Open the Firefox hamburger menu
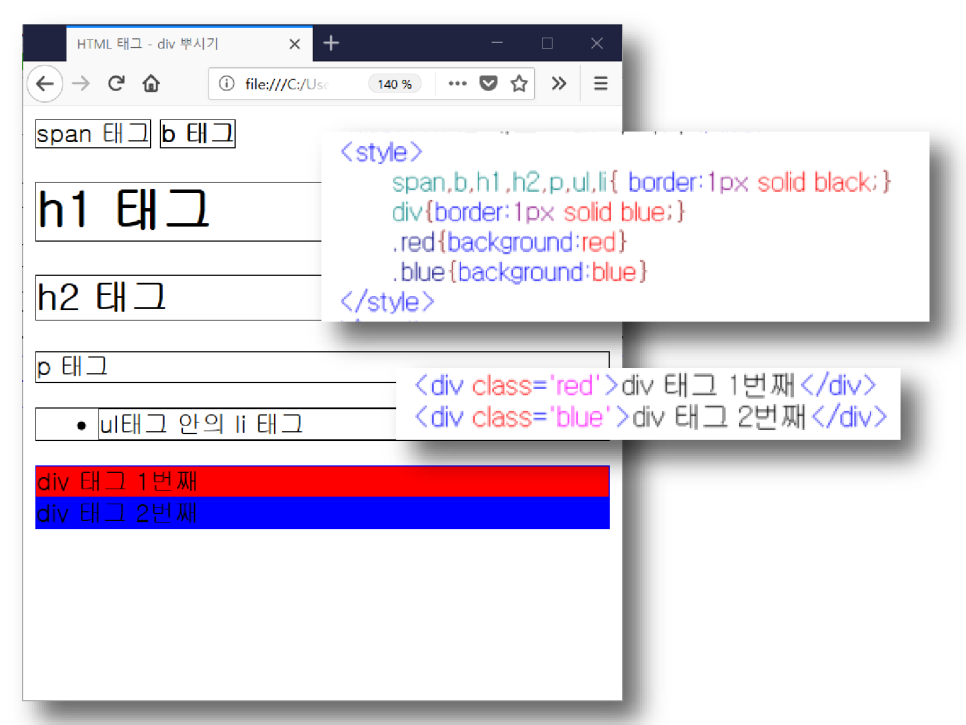Viewport: 966px width, 725px height. pyautogui.click(x=601, y=83)
